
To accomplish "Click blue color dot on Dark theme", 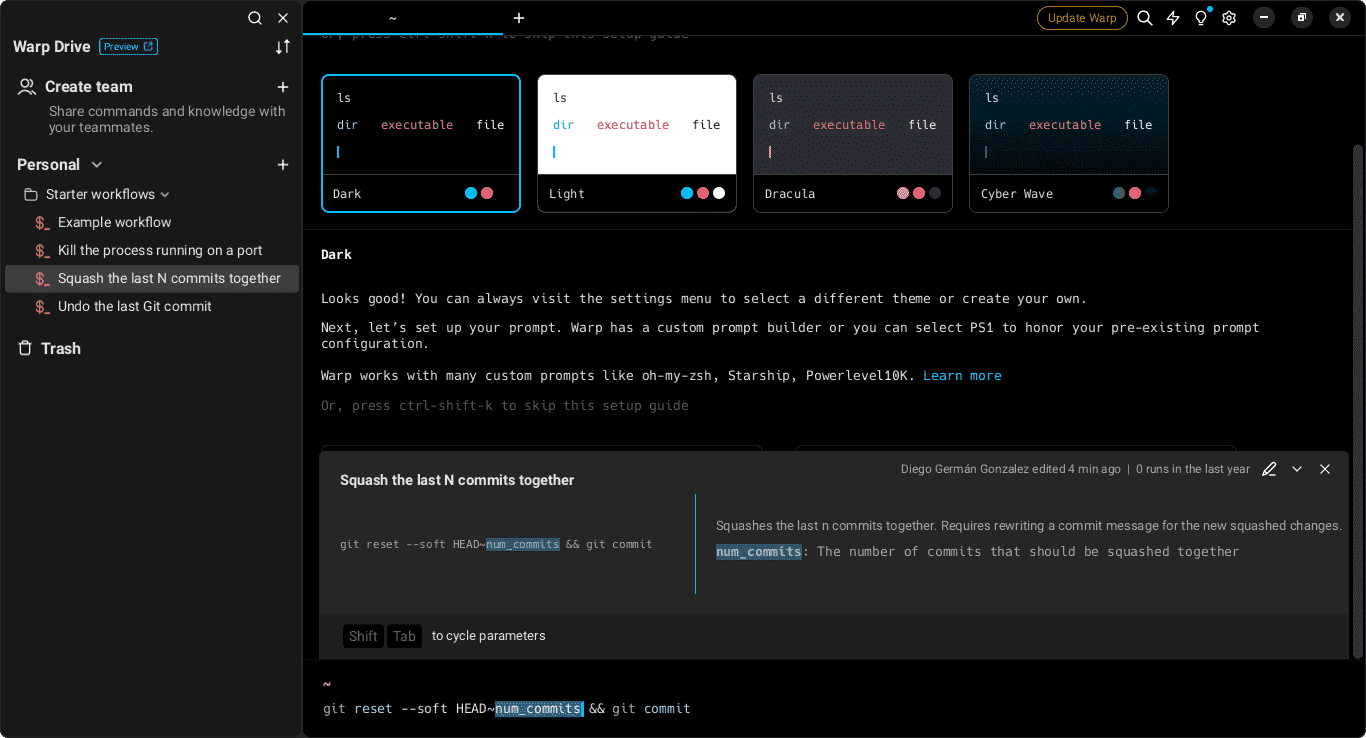I will [471, 193].
